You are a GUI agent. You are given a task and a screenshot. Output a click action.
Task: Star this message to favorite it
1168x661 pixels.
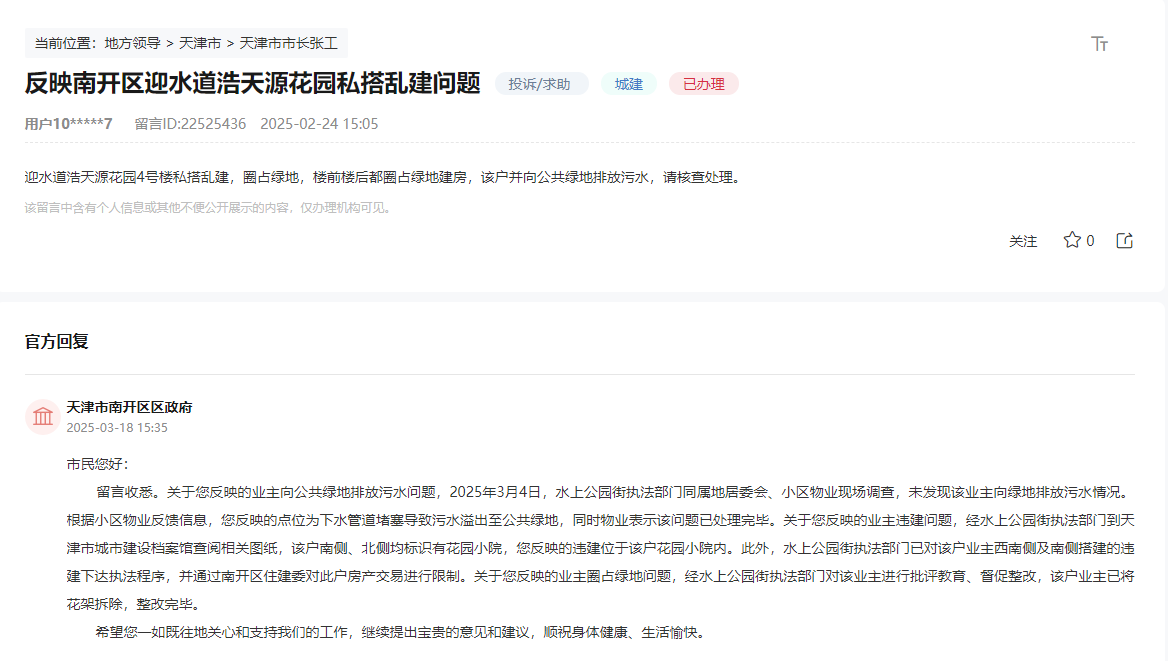point(1072,240)
